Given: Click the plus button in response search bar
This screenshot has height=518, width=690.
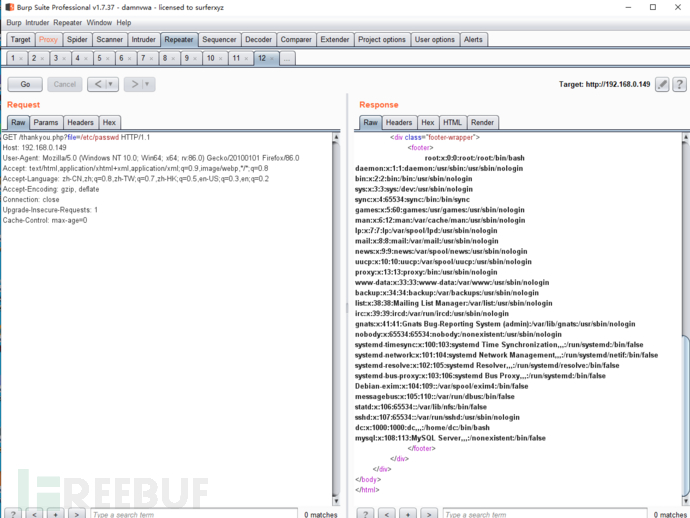Looking at the screenshot, I should [407, 514].
